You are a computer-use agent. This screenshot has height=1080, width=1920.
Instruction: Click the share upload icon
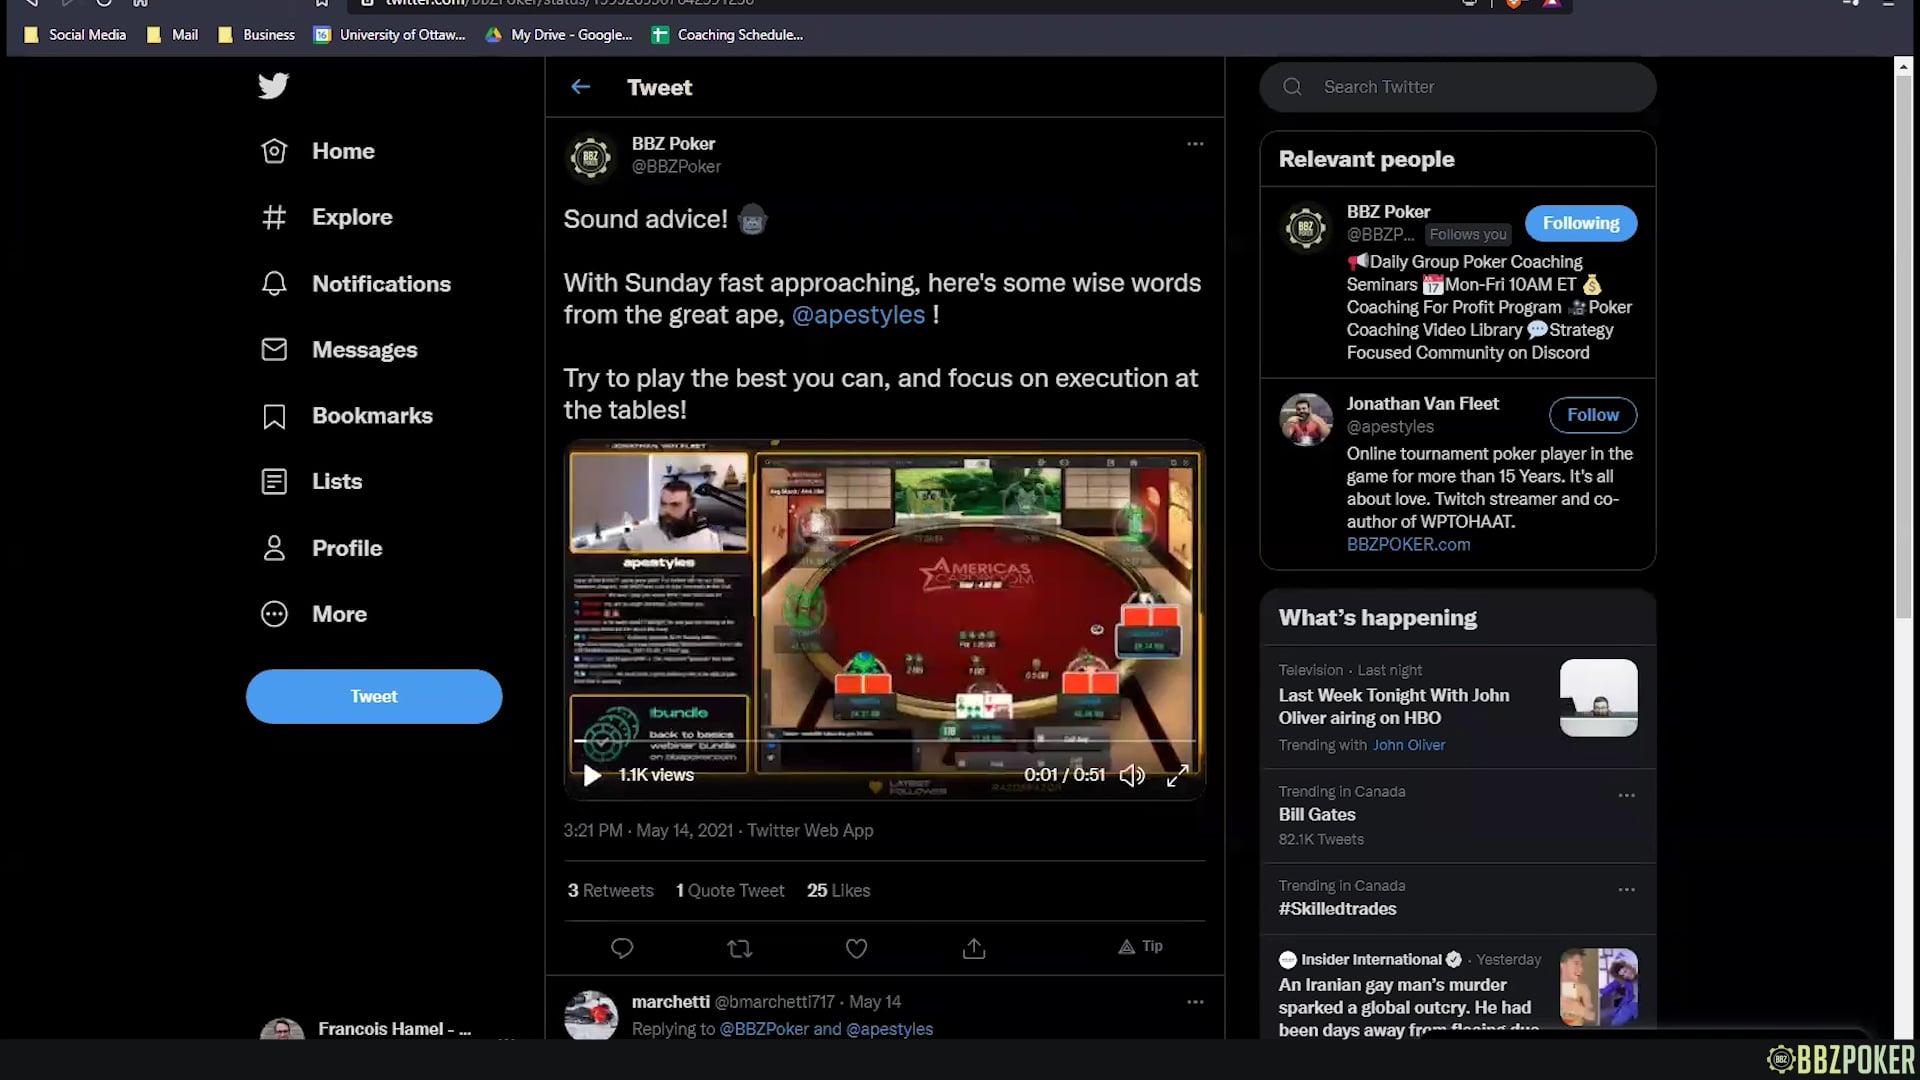point(974,948)
